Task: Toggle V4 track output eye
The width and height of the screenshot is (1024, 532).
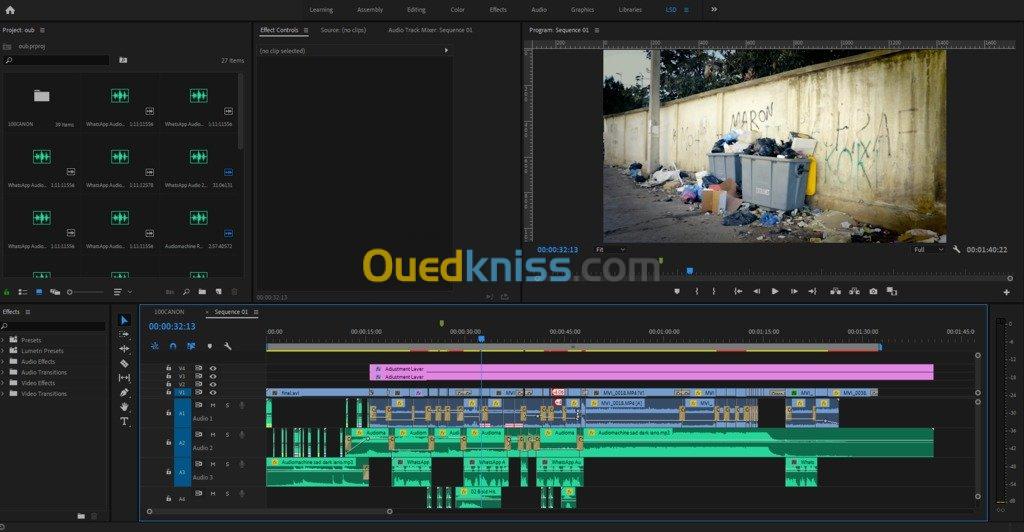Action: pyautogui.click(x=213, y=368)
